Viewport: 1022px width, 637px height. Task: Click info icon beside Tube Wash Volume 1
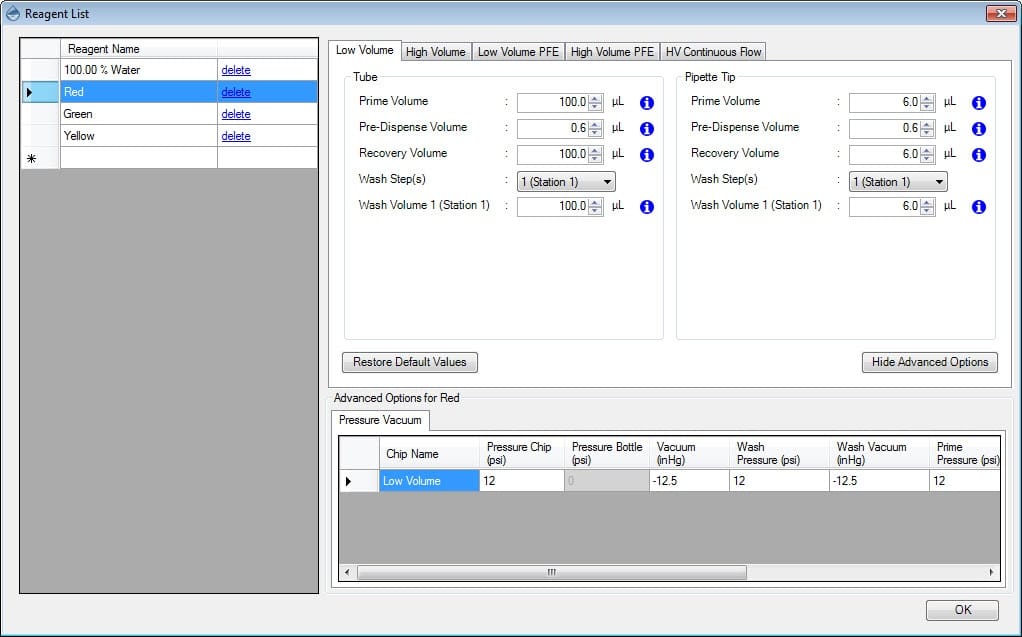[646, 207]
